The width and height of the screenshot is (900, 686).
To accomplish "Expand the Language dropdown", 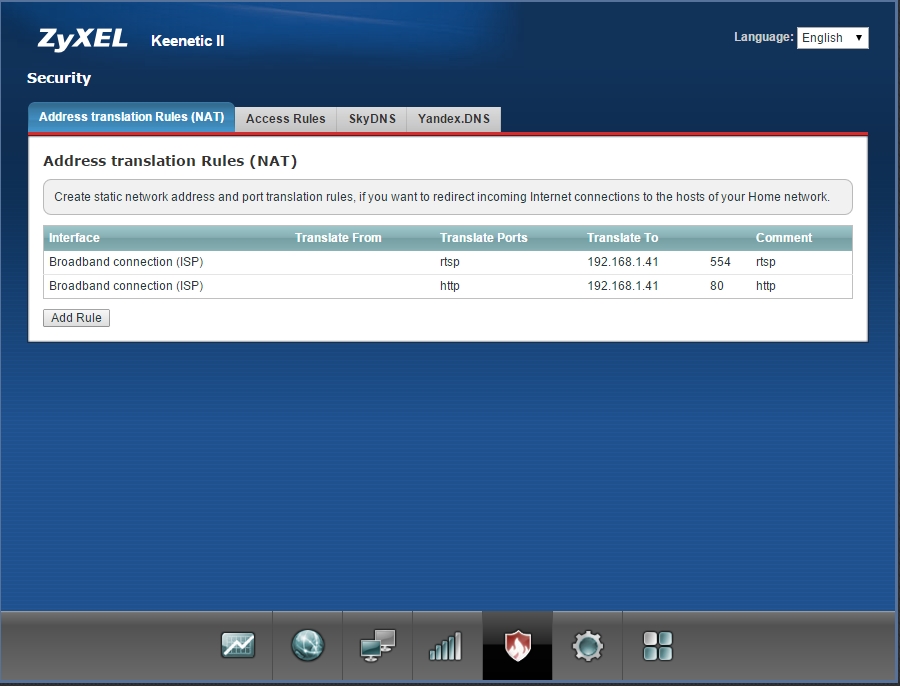I will coord(832,38).
